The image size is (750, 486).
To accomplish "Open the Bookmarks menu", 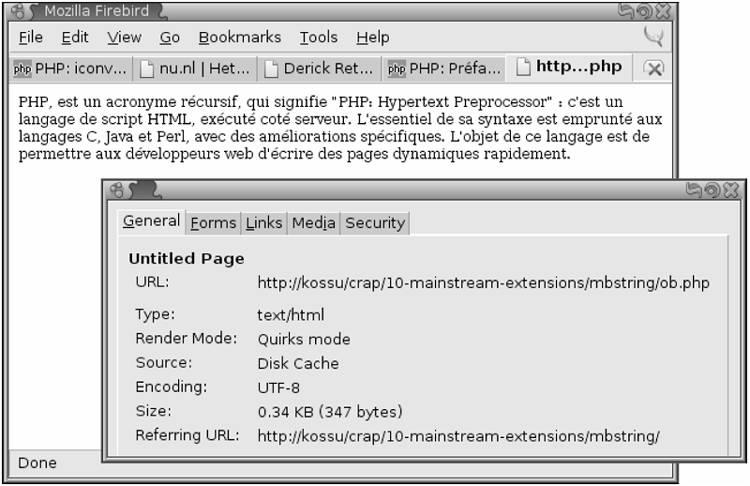I will [x=240, y=37].
